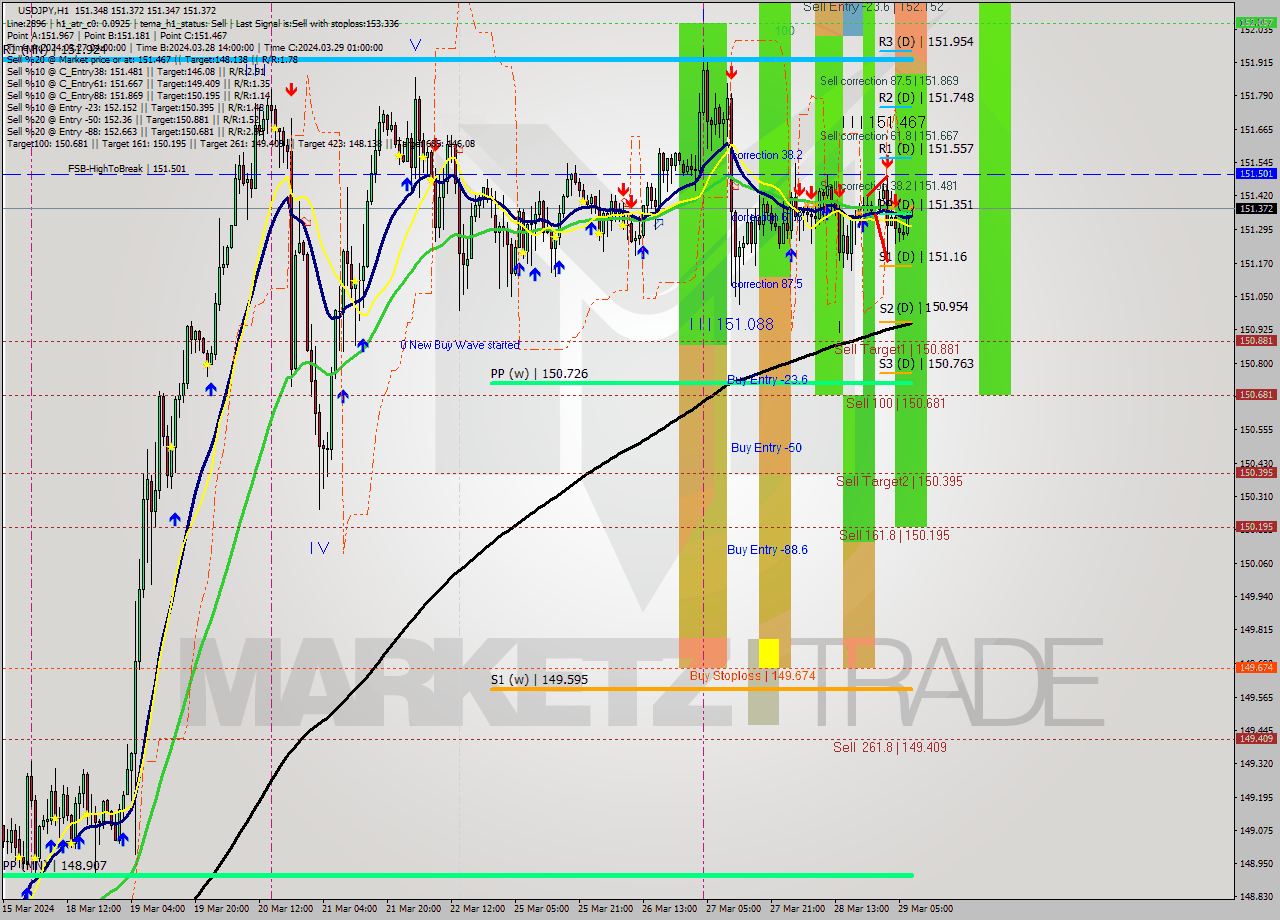Click the S1 (w) | 149.595 support label
The width and height of the screenshot is (1280, 920).
click(x=539, y=680)
